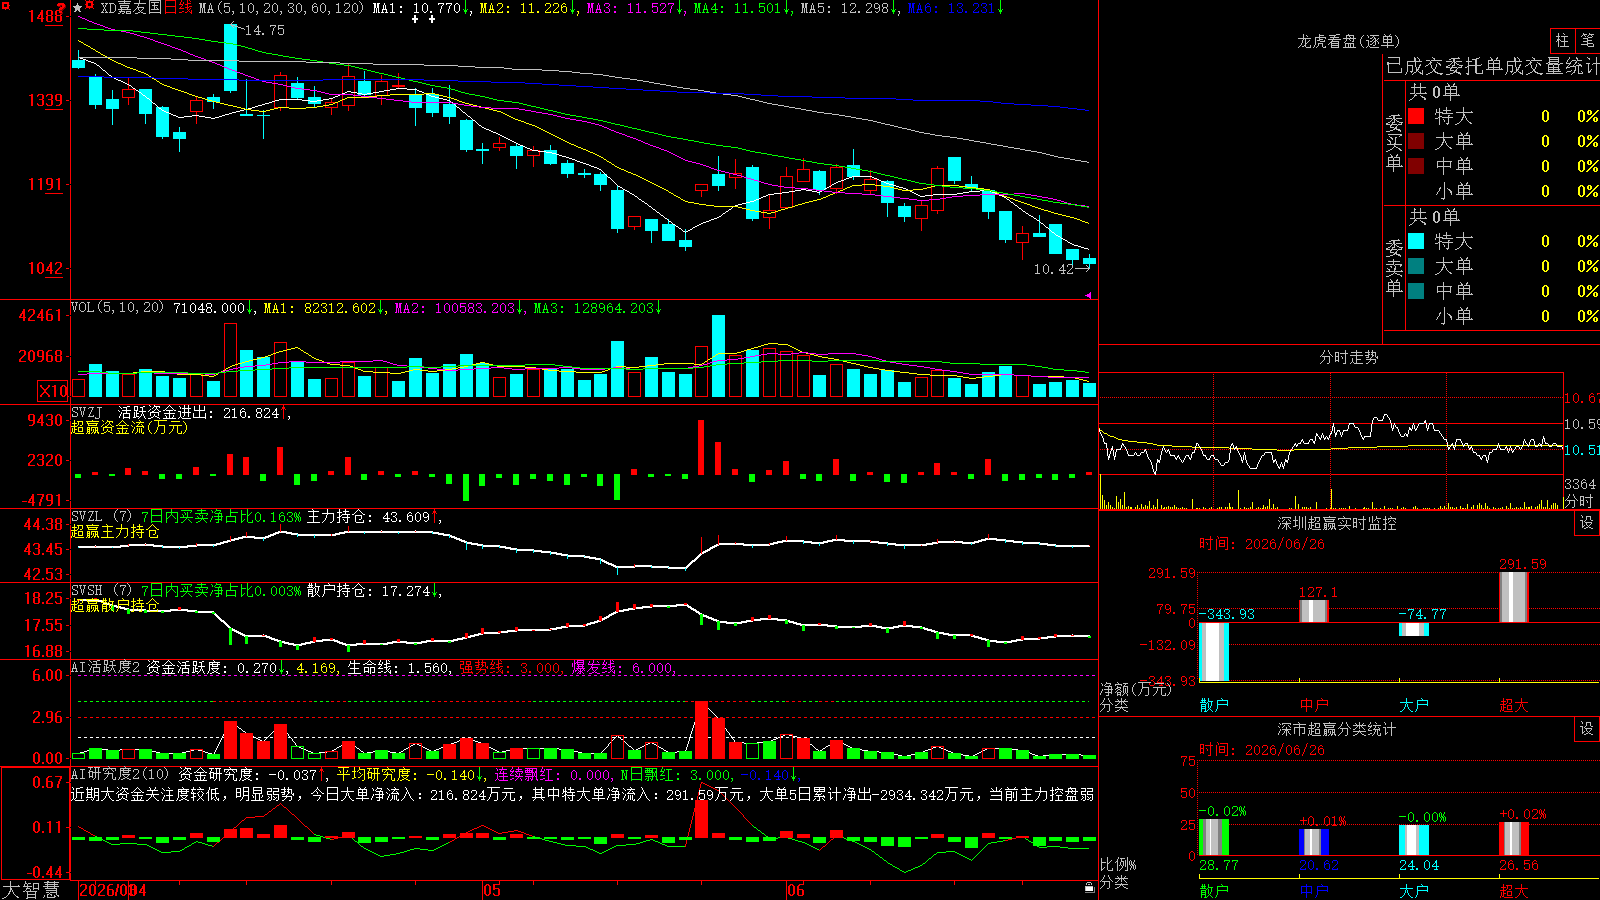Click the 大户 bar showing -74.77
This screenshot has width=1600, height=900.
pyautogui.click(x=1414, y=629)
